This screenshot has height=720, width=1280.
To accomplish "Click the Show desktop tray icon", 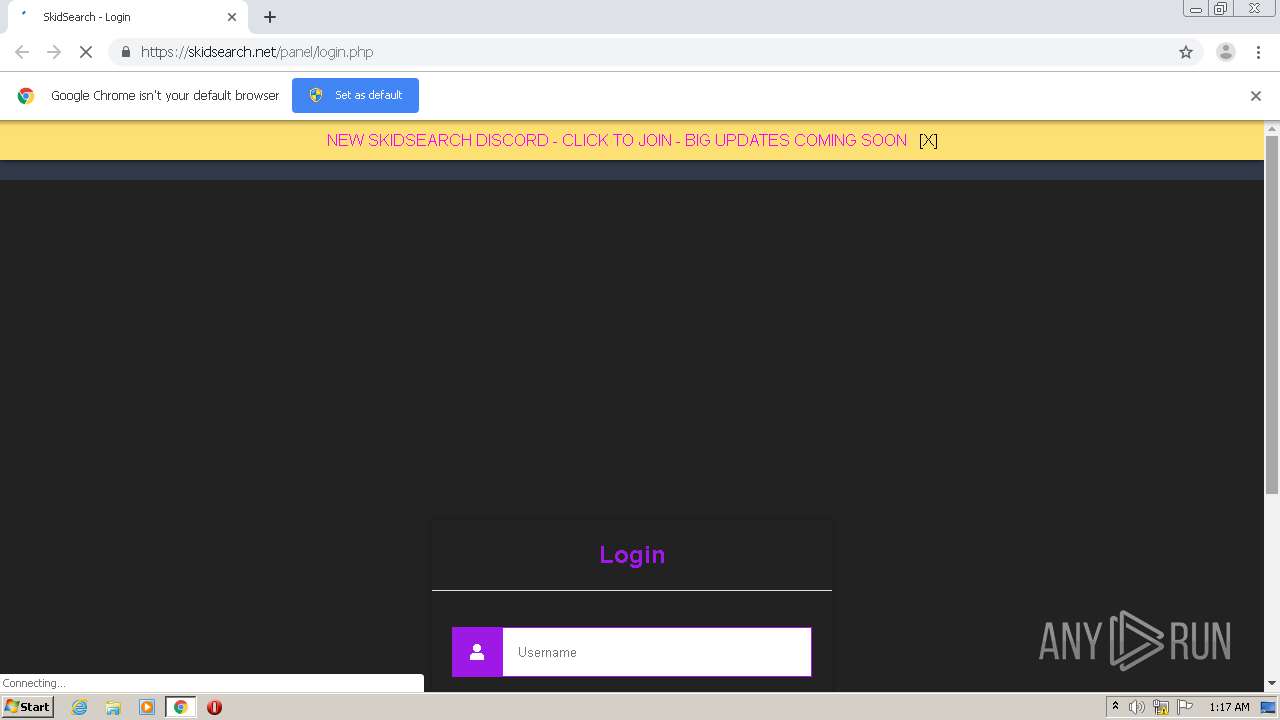I will [1268, 707].
